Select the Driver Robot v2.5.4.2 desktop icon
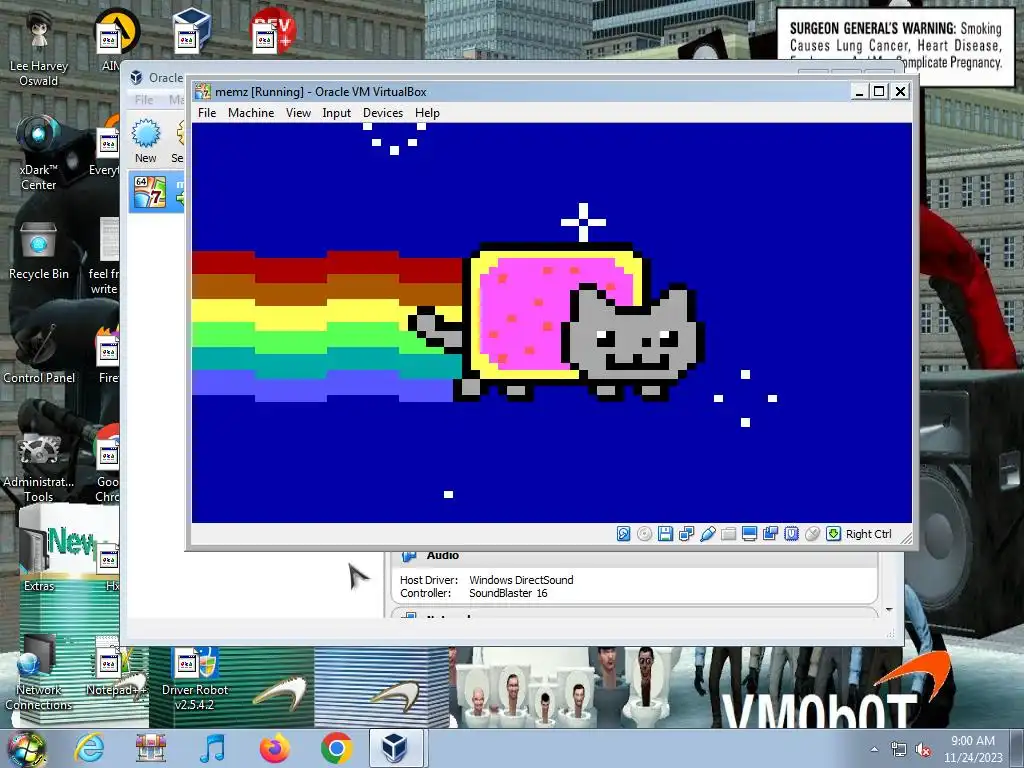 pos(195,679)
